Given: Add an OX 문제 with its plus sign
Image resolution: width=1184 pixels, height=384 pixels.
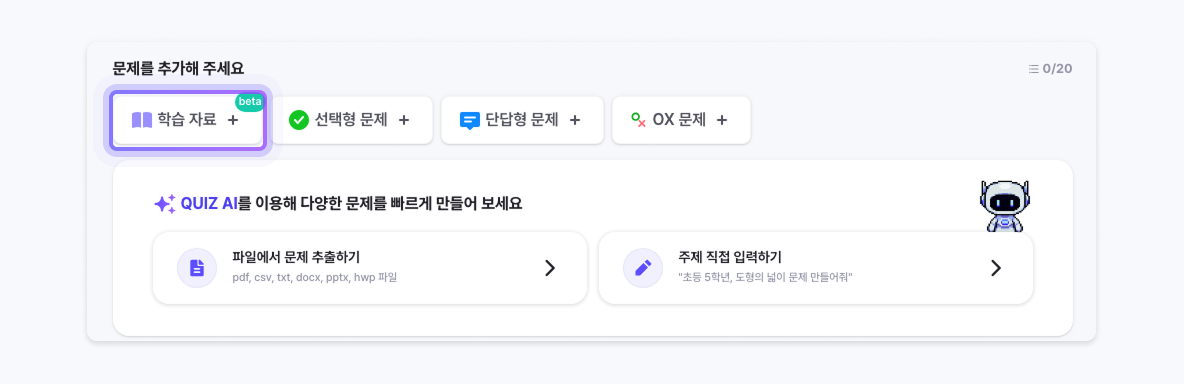Looking at the screenshot, I should tap(722, 120).
